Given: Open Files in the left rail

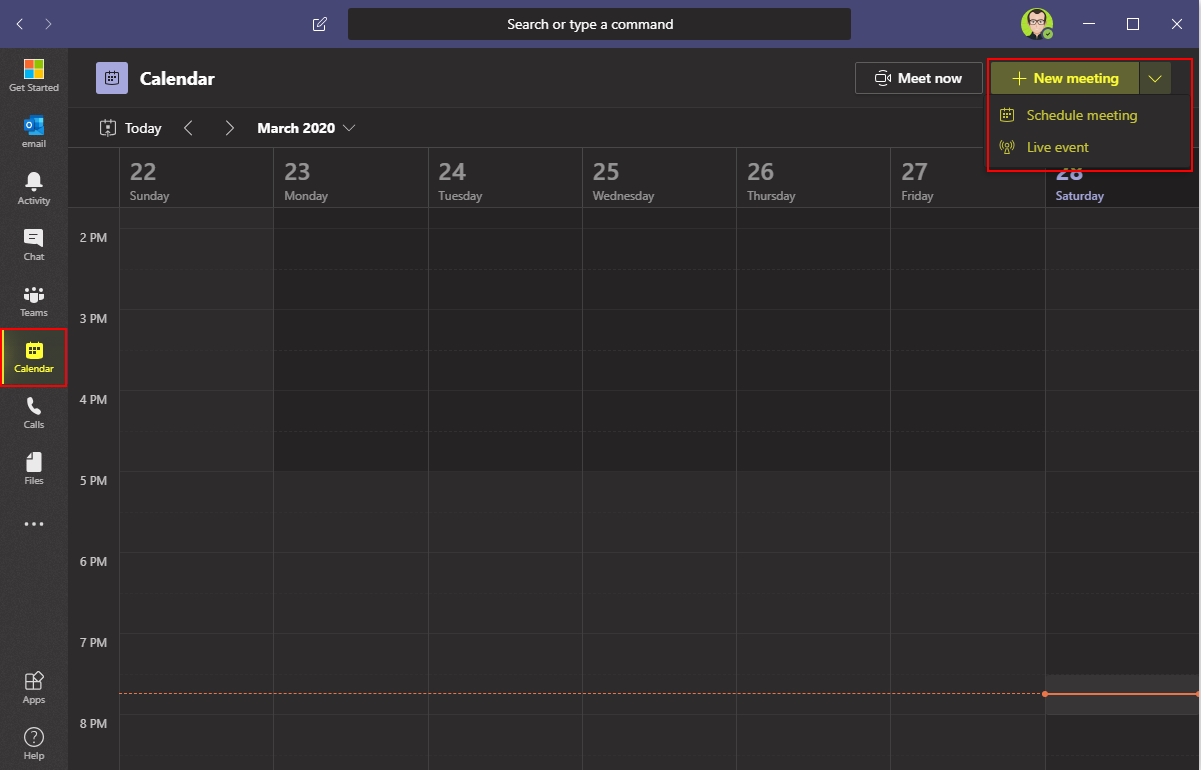Looking at the screenshot, I should 34,467.
